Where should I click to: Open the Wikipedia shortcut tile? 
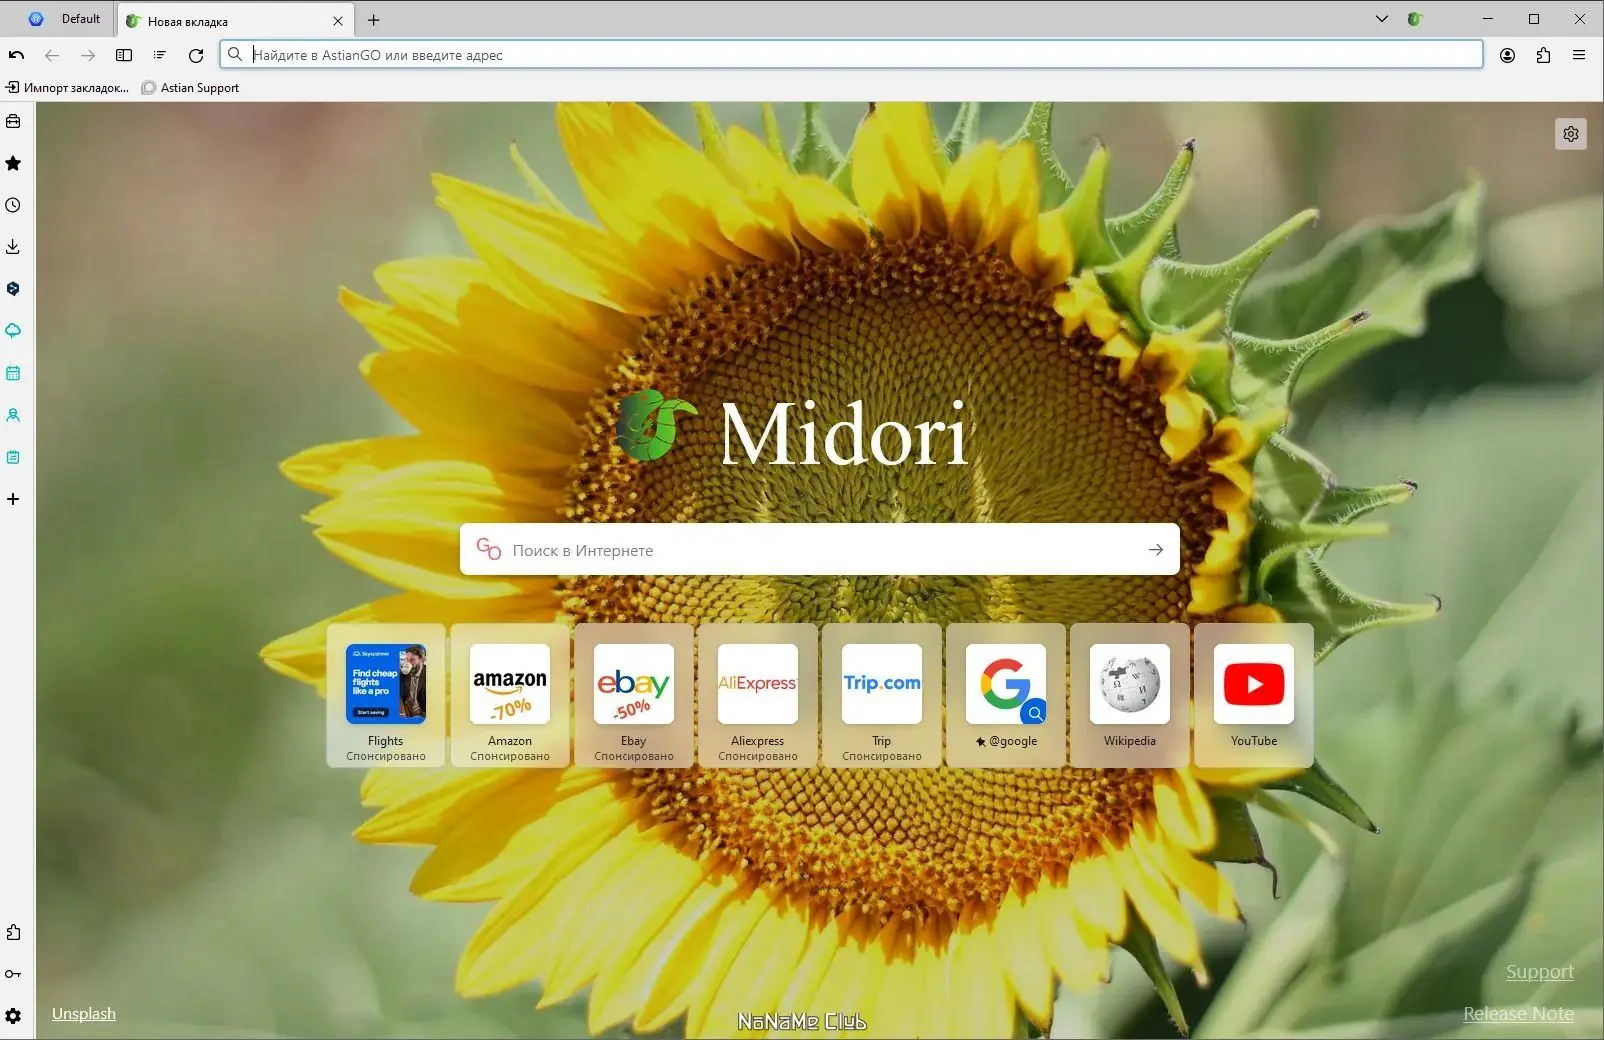point(1130,696)
